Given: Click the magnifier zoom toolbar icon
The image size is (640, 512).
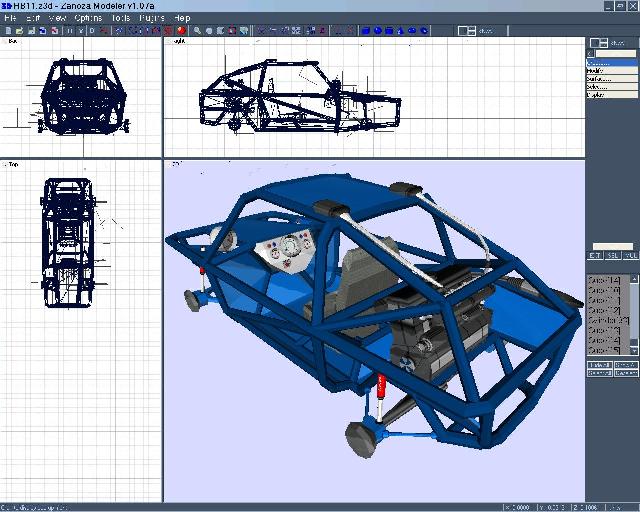Looking at the screenshot, I should click(198, 30).
